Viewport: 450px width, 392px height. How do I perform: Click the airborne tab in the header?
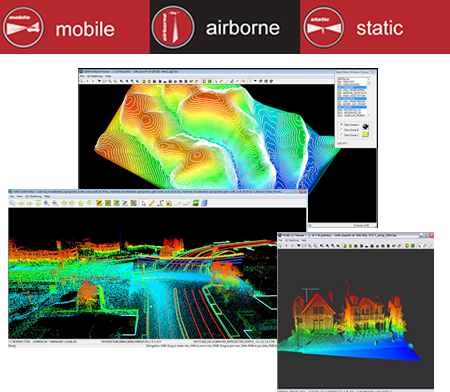coord(225,27)
